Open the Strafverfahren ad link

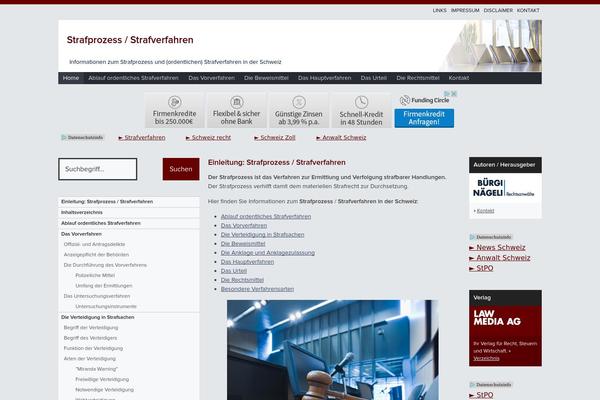pyautogui.click(x=142, y=137)
